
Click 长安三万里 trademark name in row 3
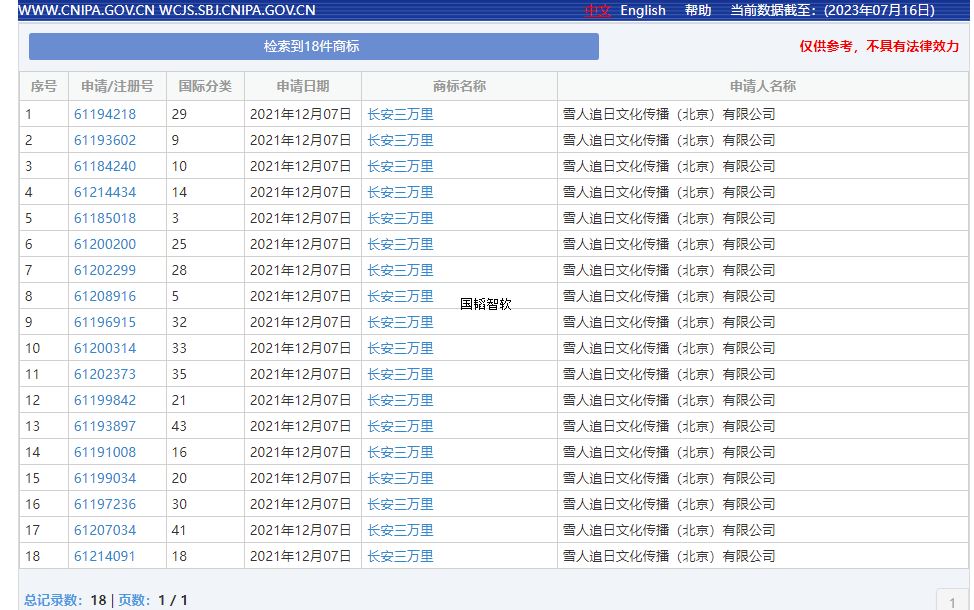tap(400, 166)
